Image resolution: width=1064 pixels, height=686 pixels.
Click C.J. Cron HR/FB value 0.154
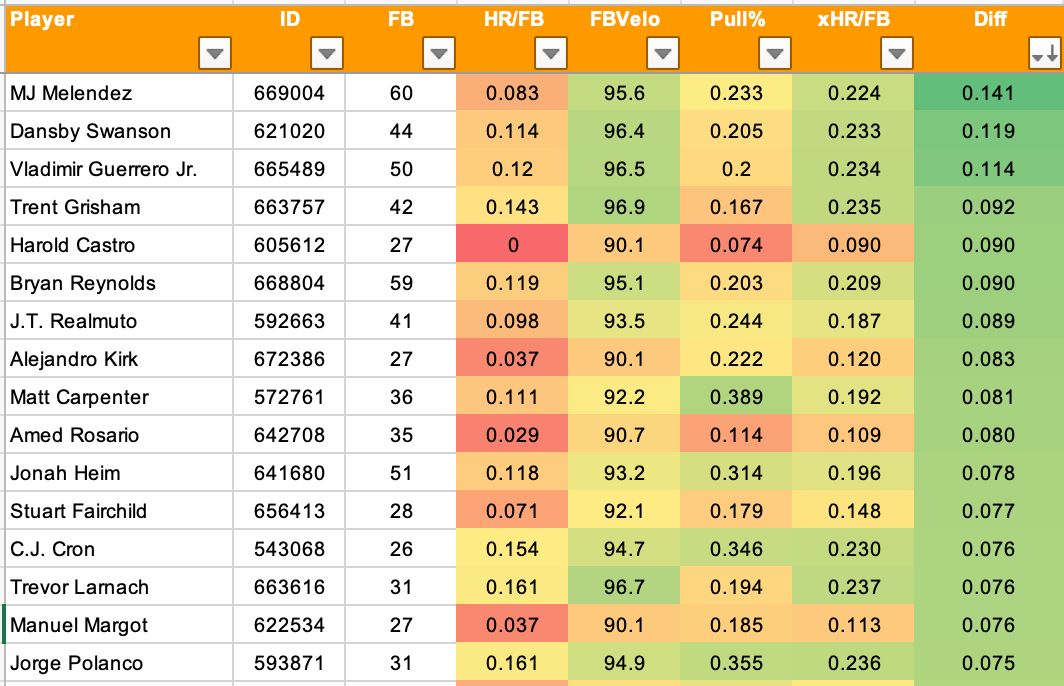pos(512,548)
